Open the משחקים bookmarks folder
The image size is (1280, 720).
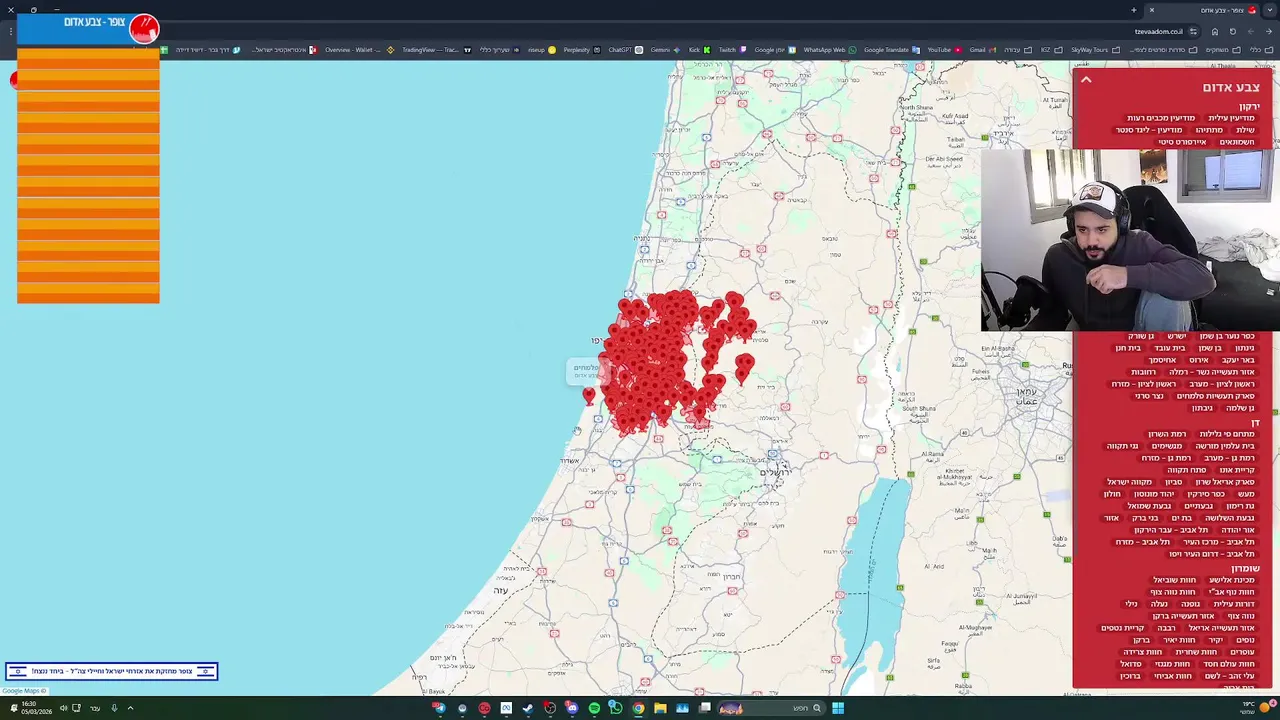click(x=1224, y=50)
